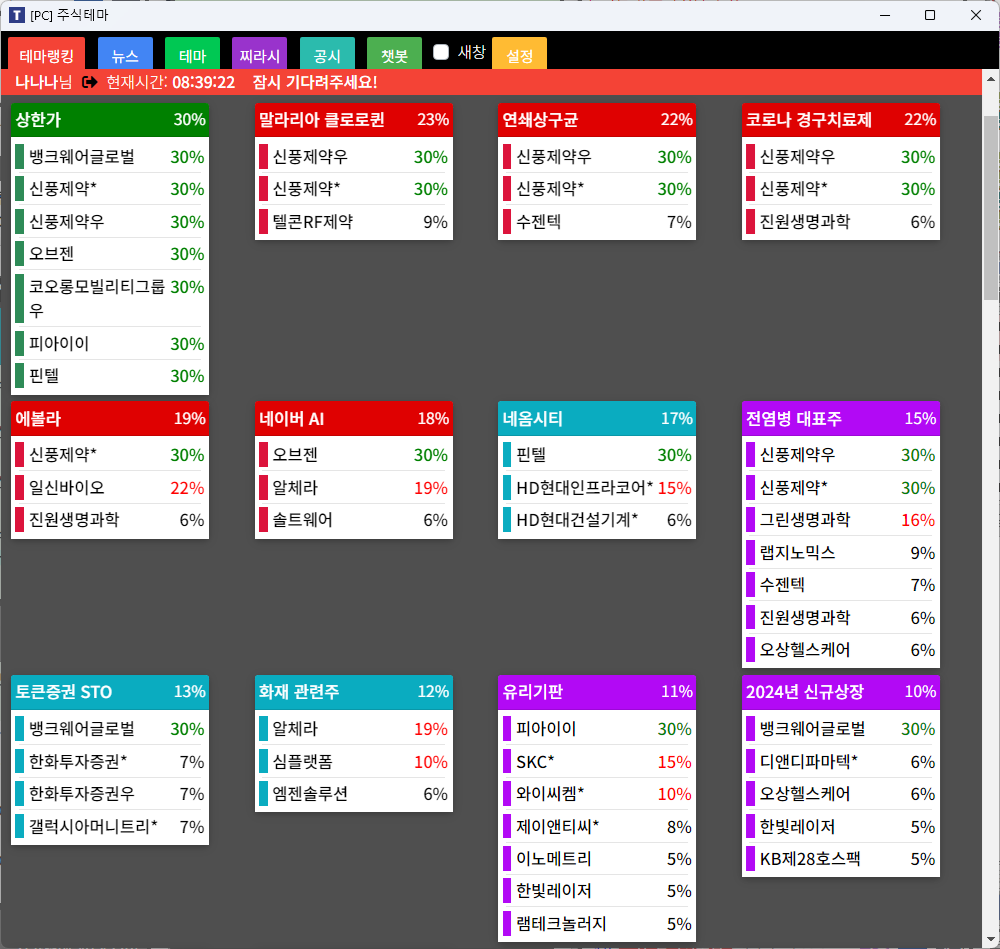
Task: Open the 공시 tab
Action: click(327, 54)
